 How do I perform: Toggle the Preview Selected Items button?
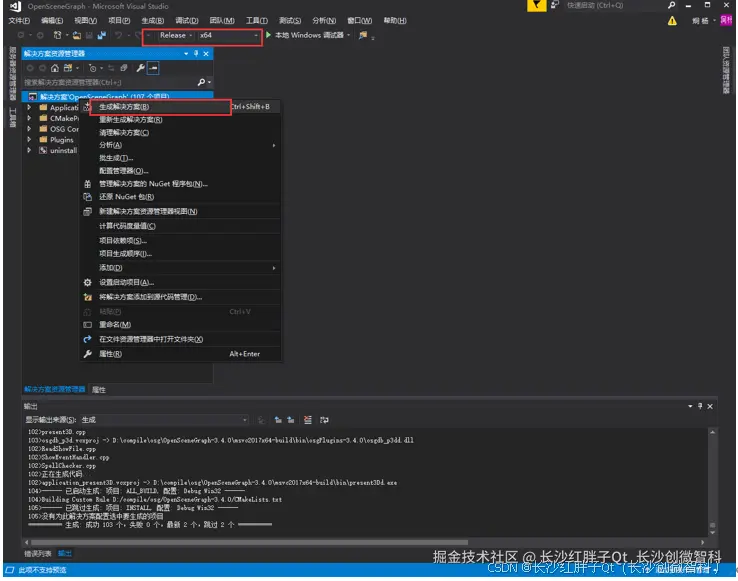click(153, 68)
